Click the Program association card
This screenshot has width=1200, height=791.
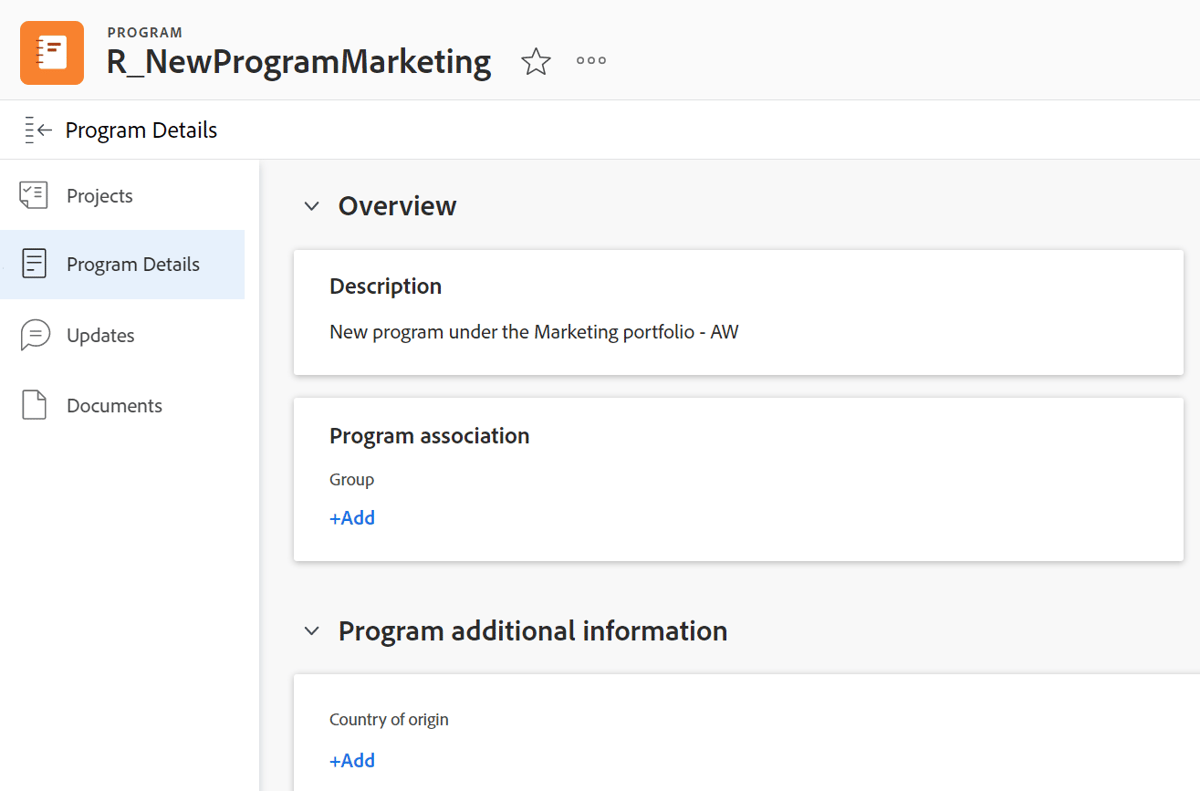[738, 478]
